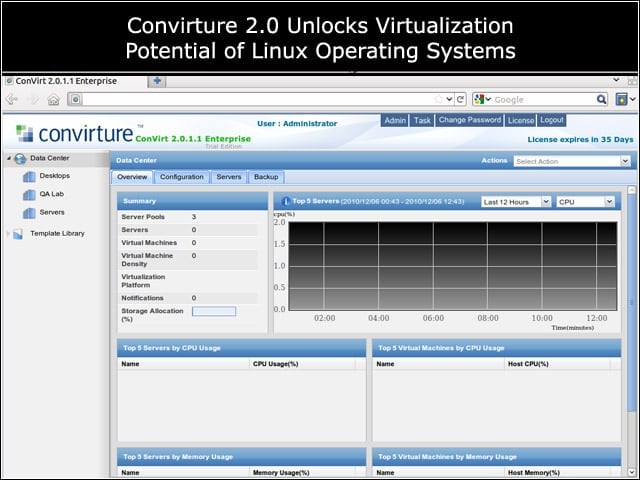Switch to the Servers tab
This screenshot has width=640, height=480.
coord(229,177)
